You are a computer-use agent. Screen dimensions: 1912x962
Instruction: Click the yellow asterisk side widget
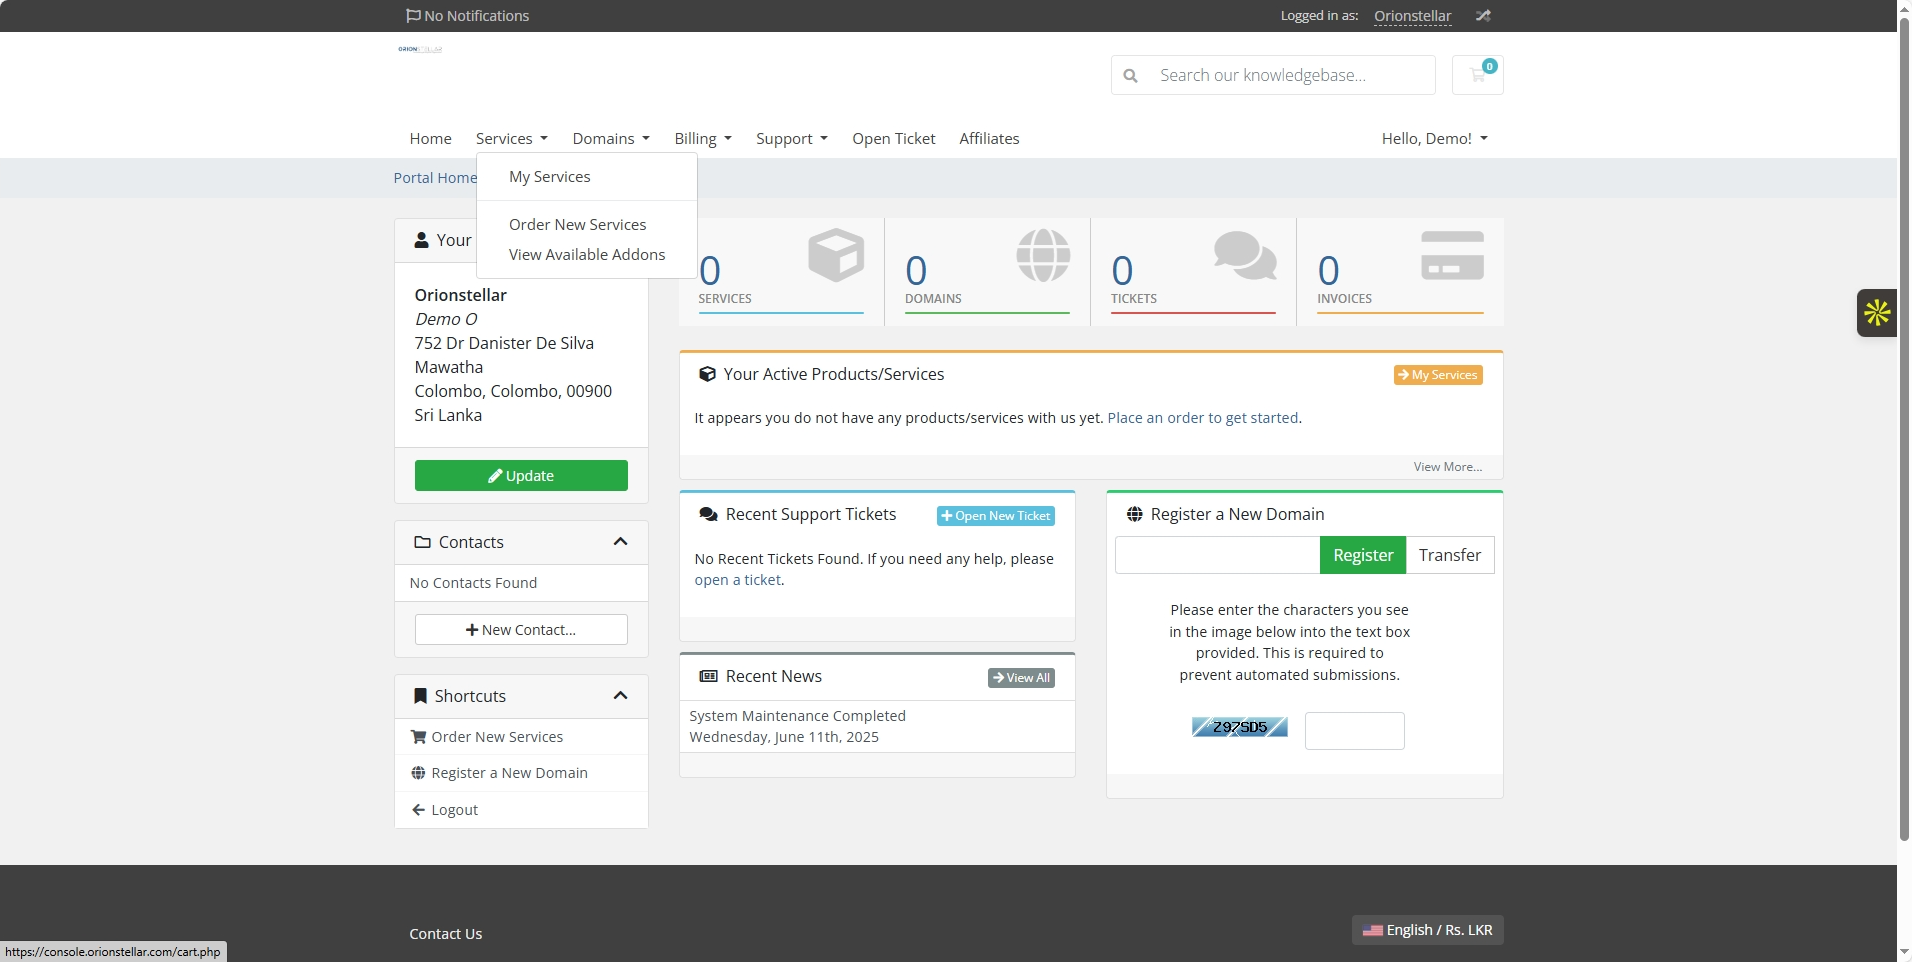coord(1876,313)
